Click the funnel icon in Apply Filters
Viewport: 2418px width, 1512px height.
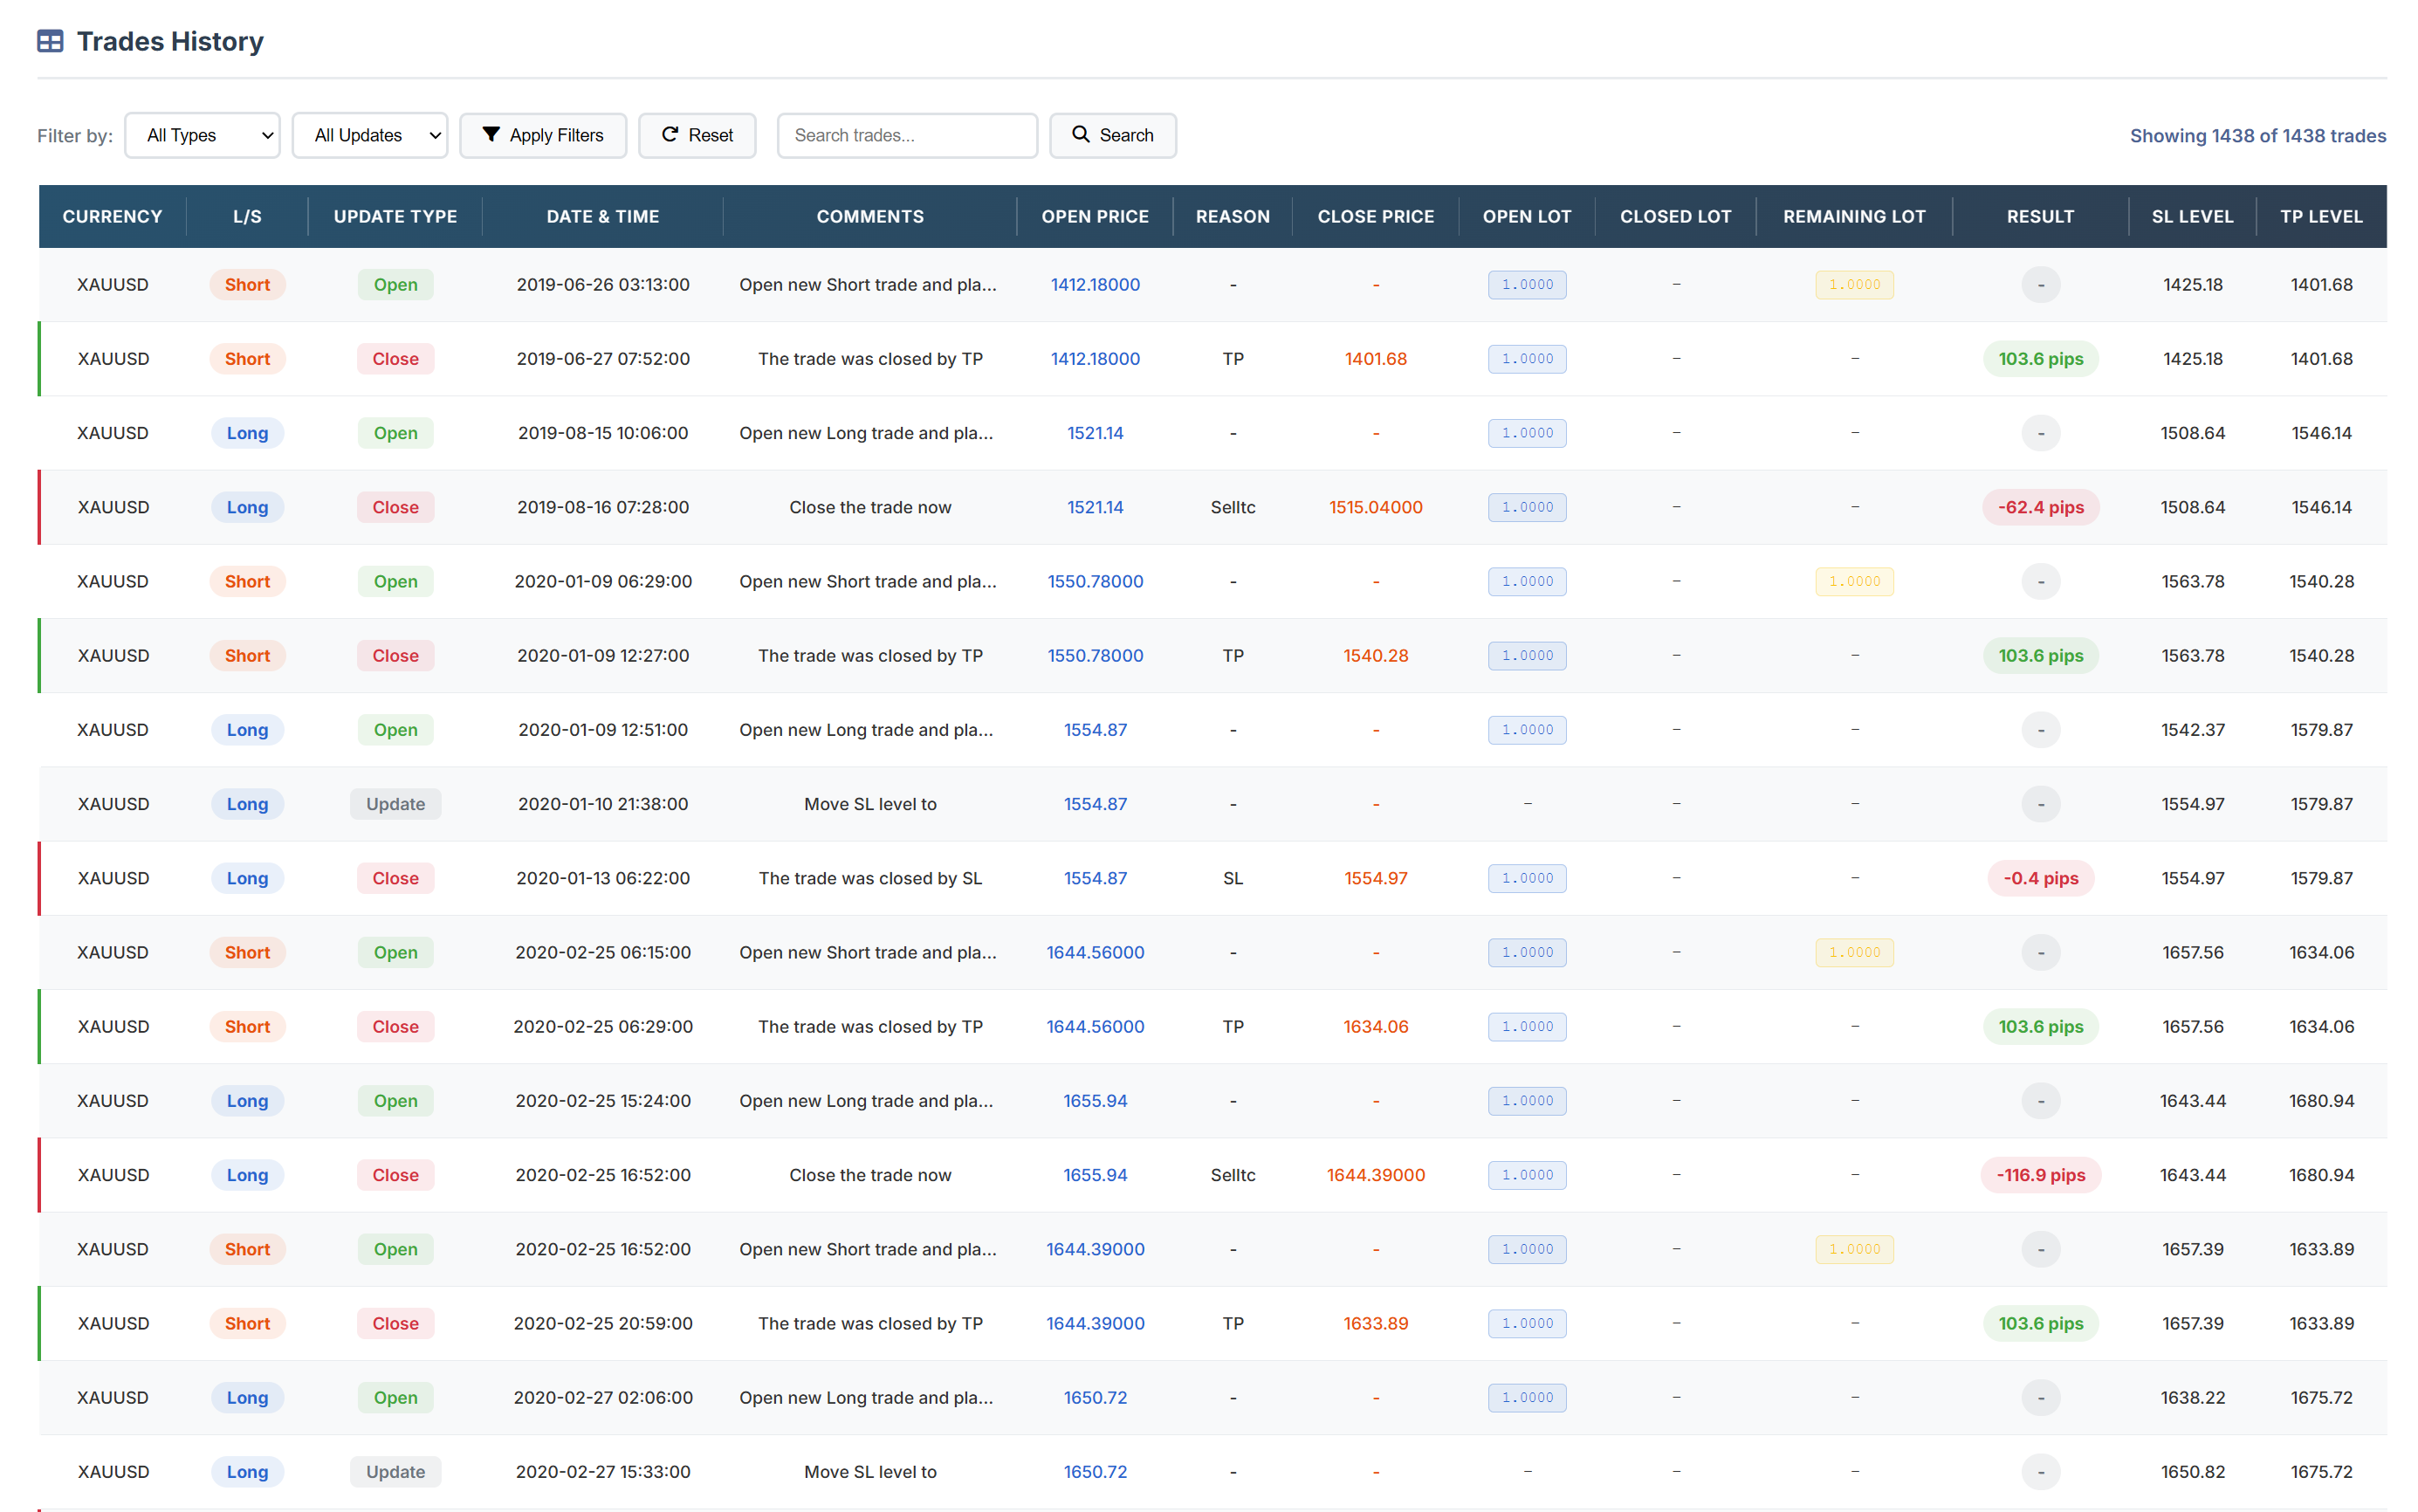(x=491, y=134)
